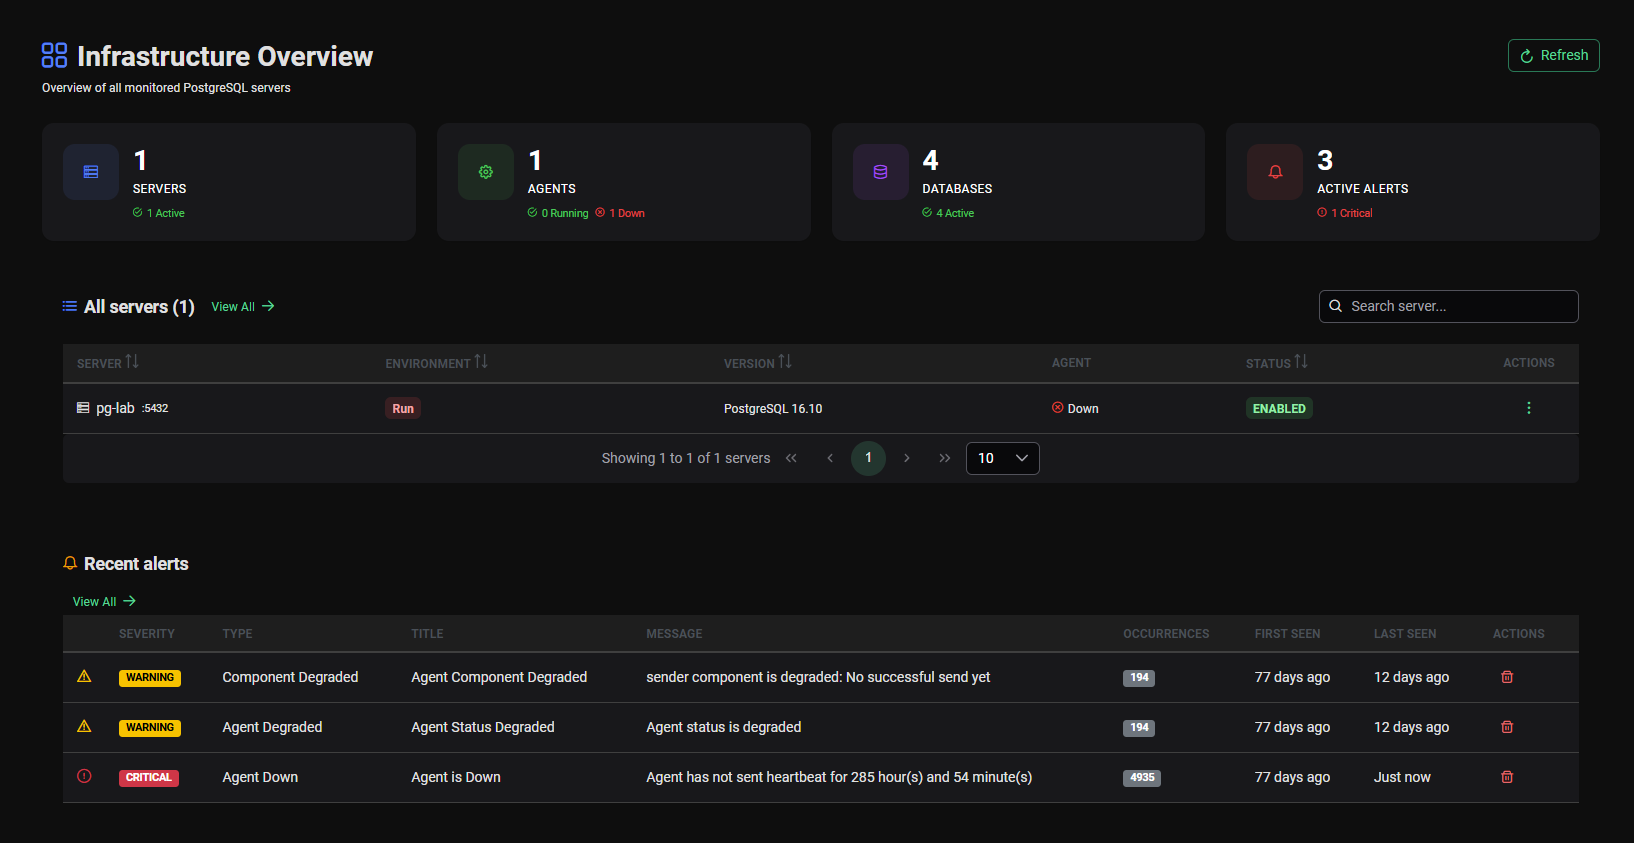Click the heartbeat 285 hours message
This screenshot has height=843, width=1634.
839,777
